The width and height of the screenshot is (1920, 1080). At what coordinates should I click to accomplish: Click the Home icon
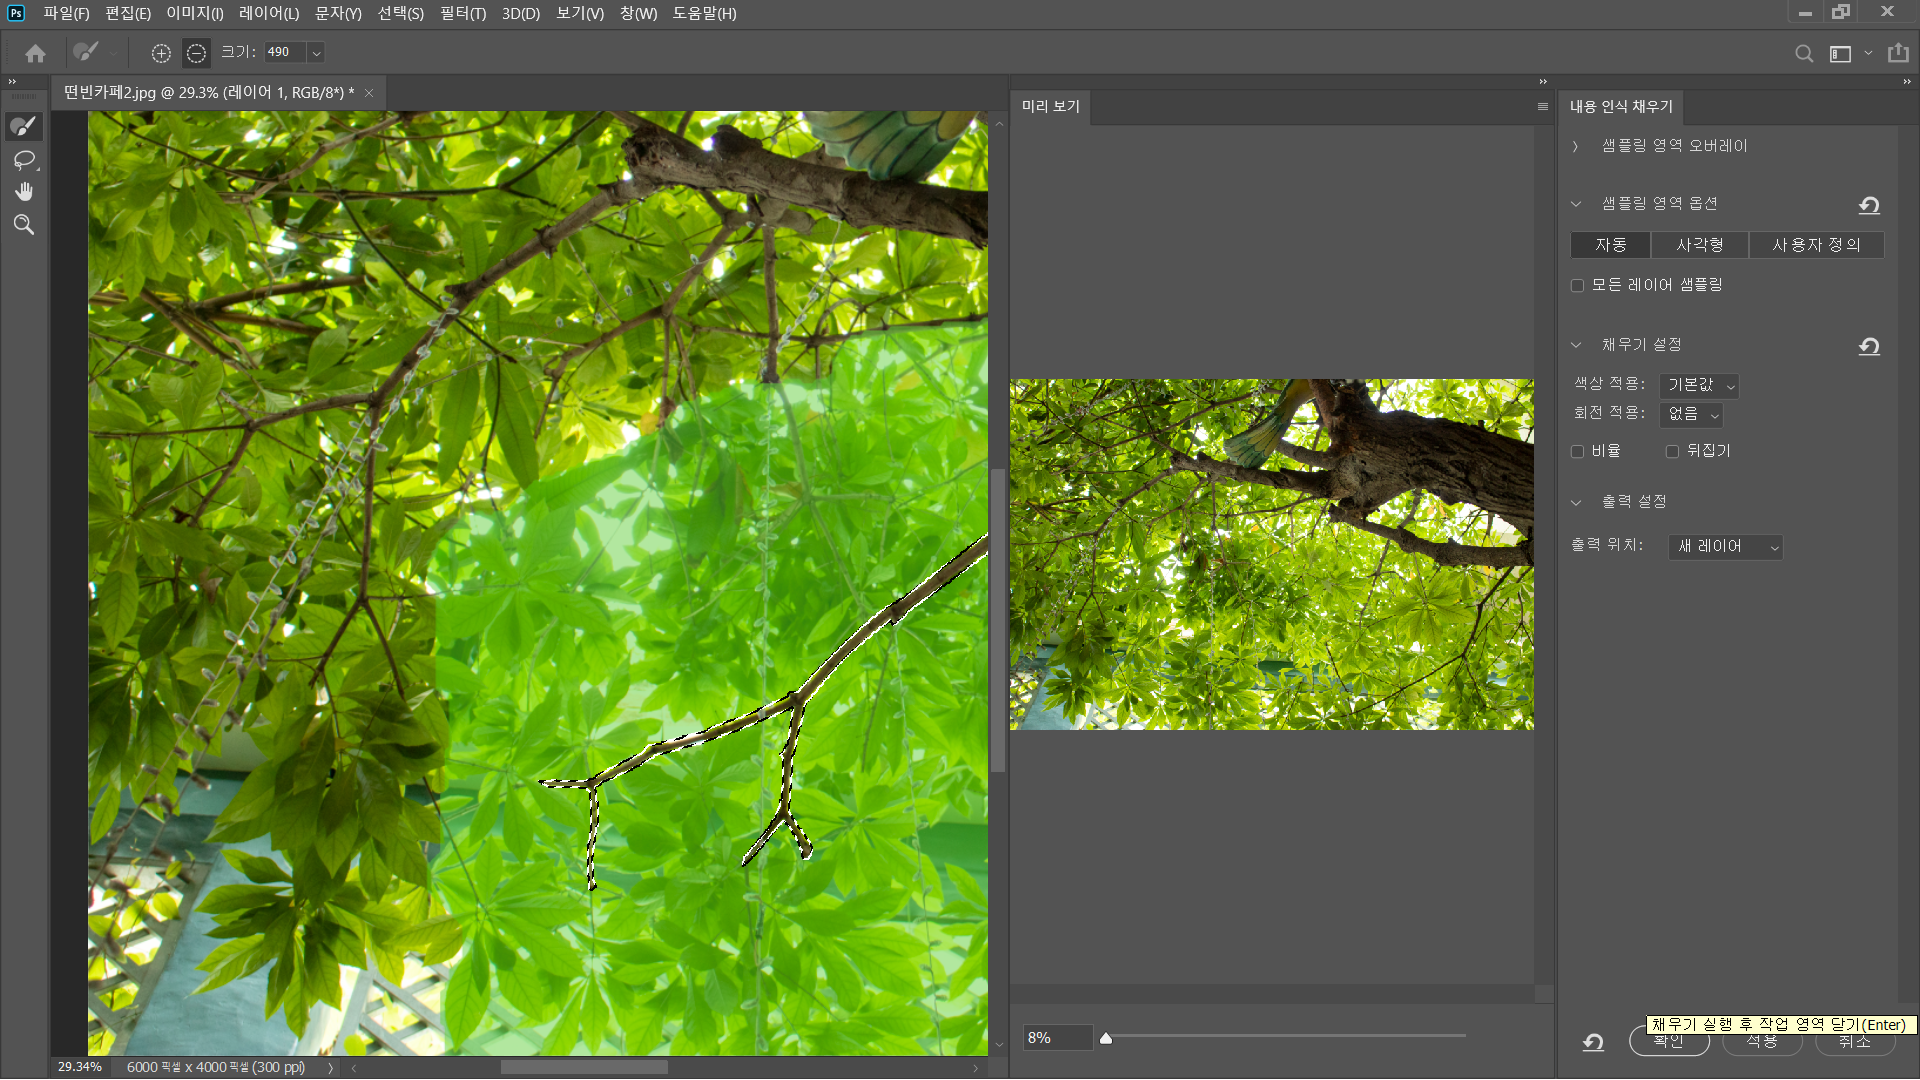click(36, 53)
